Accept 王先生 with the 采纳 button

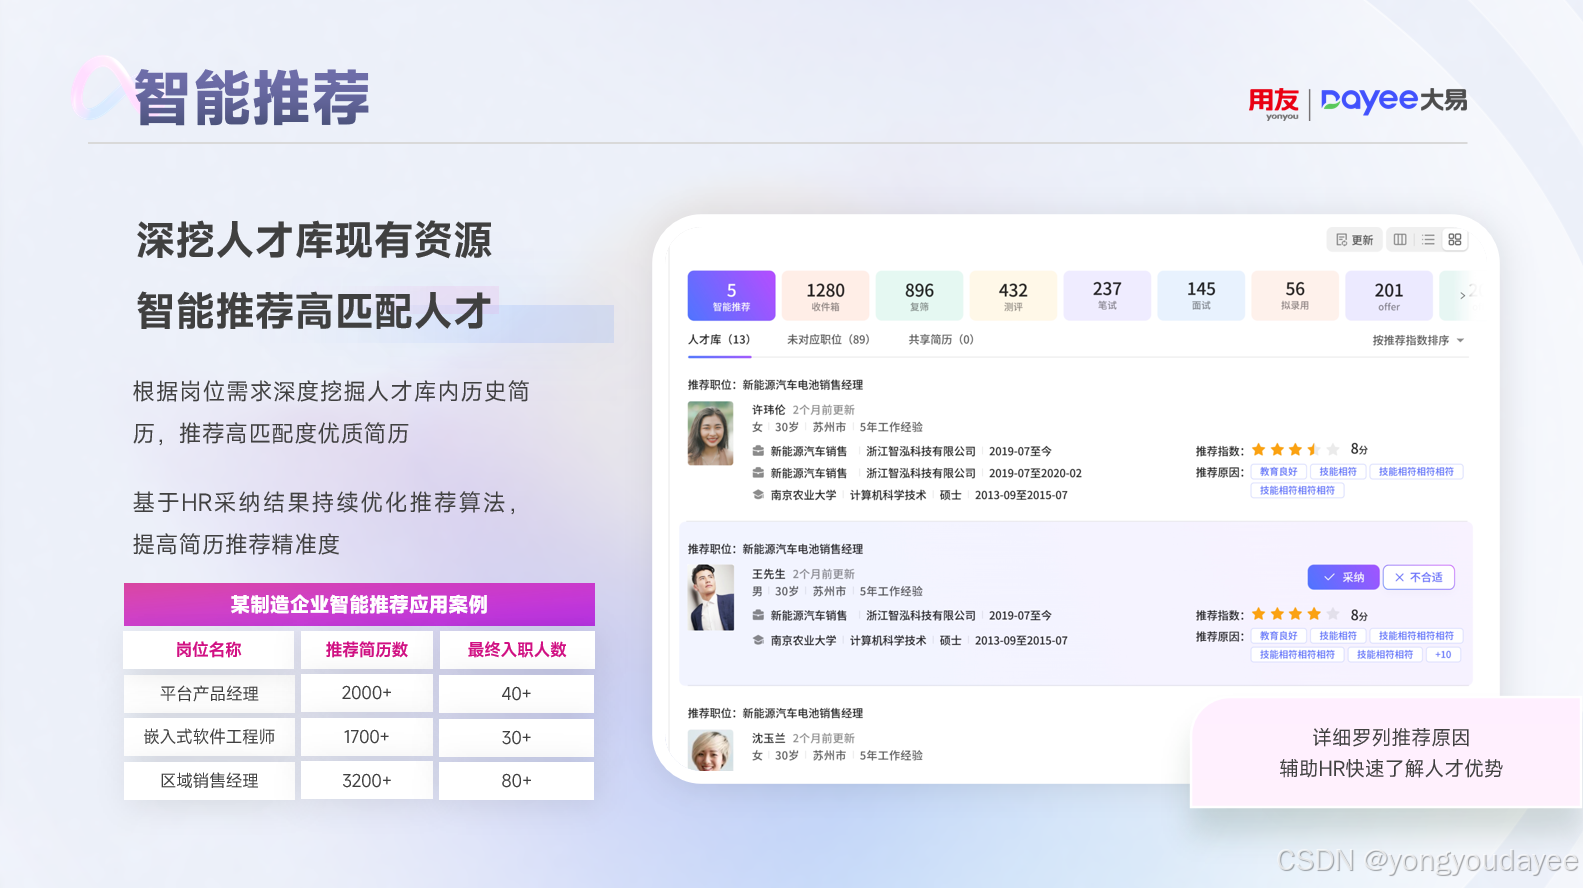(x=1344, y=577)
